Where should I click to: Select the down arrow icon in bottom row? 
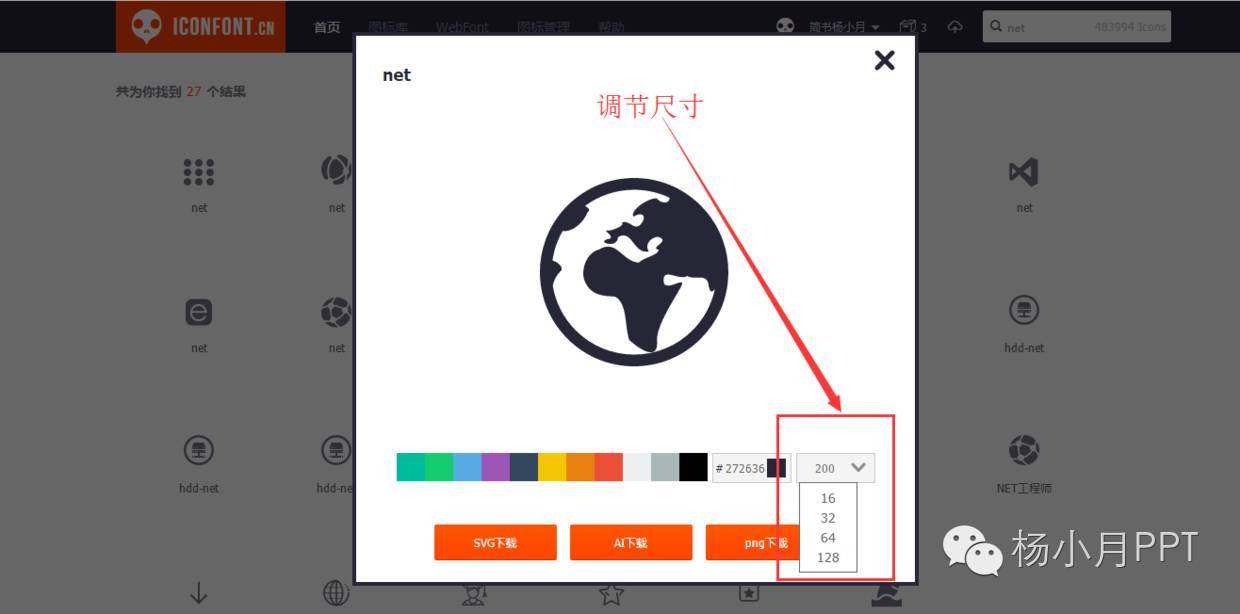point(199,592)
